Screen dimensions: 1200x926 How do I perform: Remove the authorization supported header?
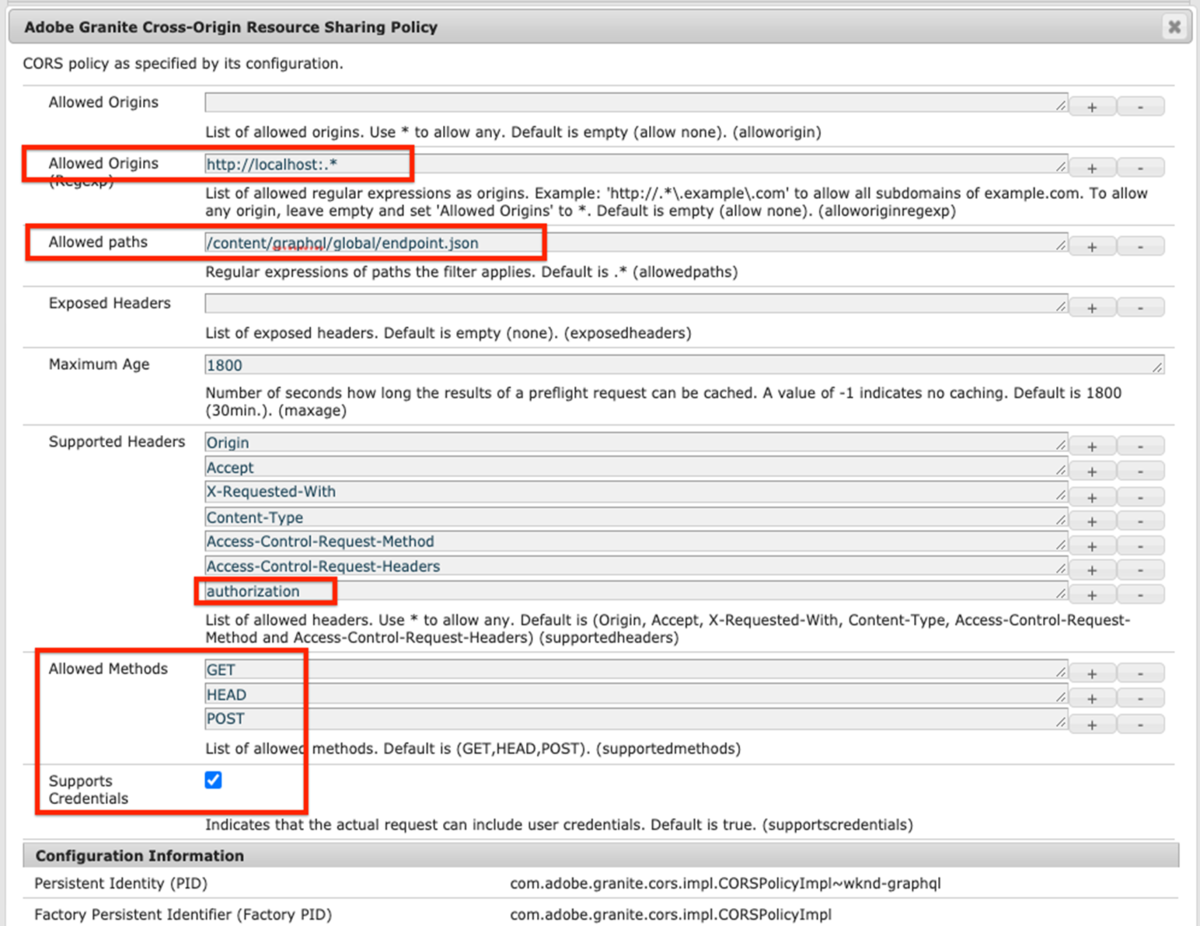1141,594
